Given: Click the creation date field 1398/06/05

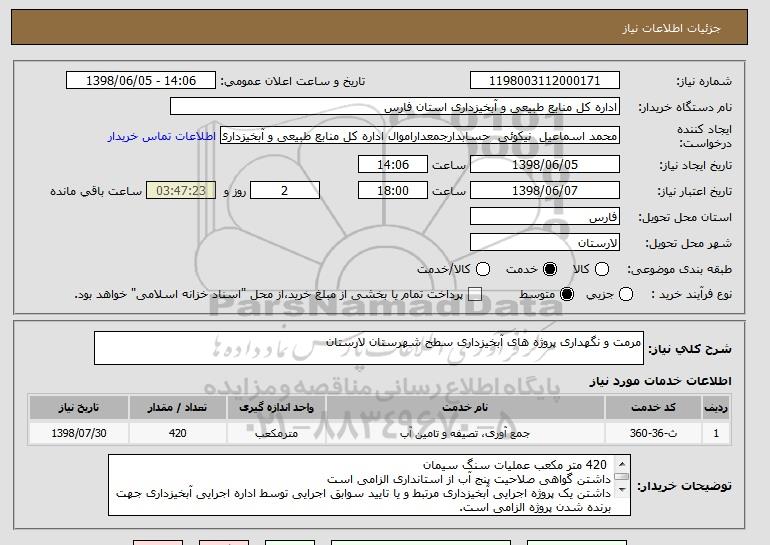Looking at the screenshot, I should [x=545, y=164].
